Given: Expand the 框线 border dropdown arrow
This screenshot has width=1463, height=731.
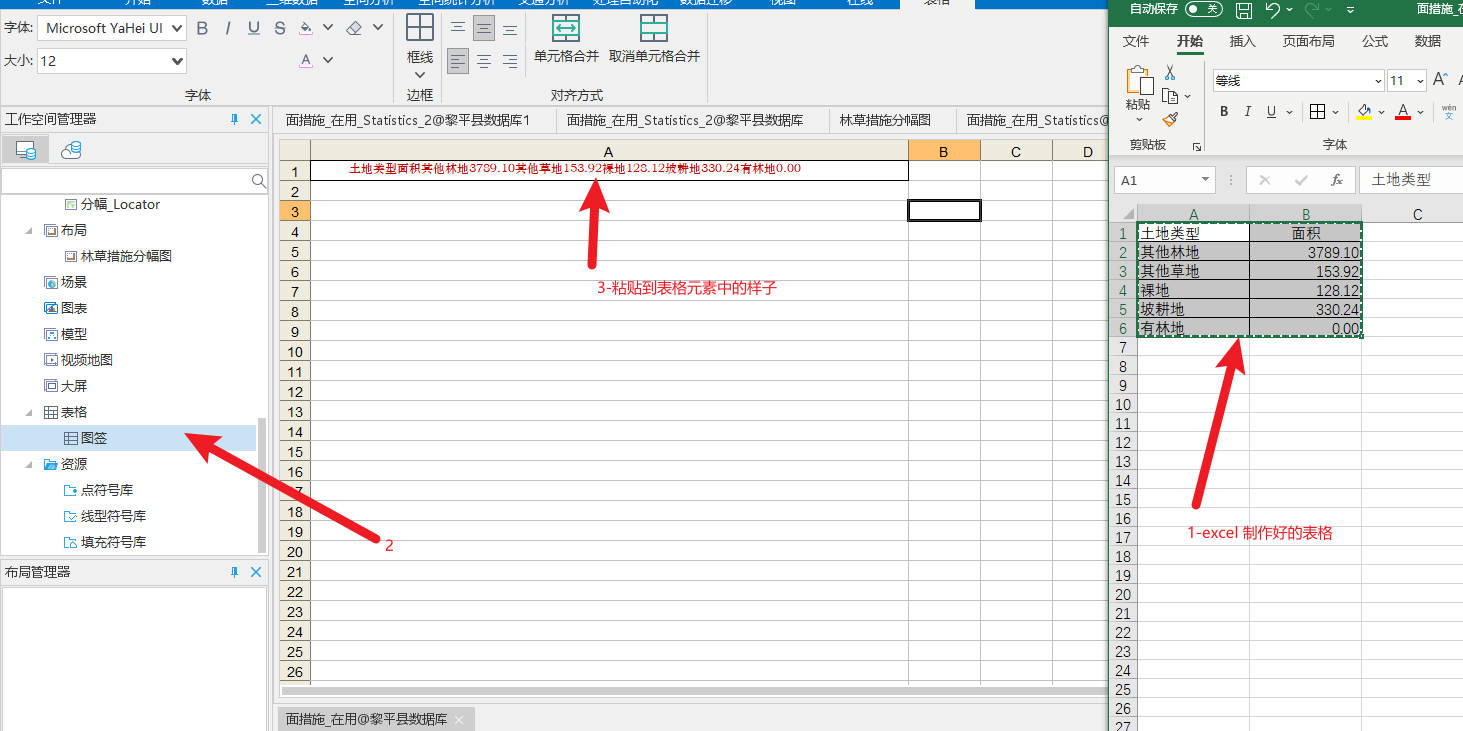Looking at the screenshot, I should [420, 75].
